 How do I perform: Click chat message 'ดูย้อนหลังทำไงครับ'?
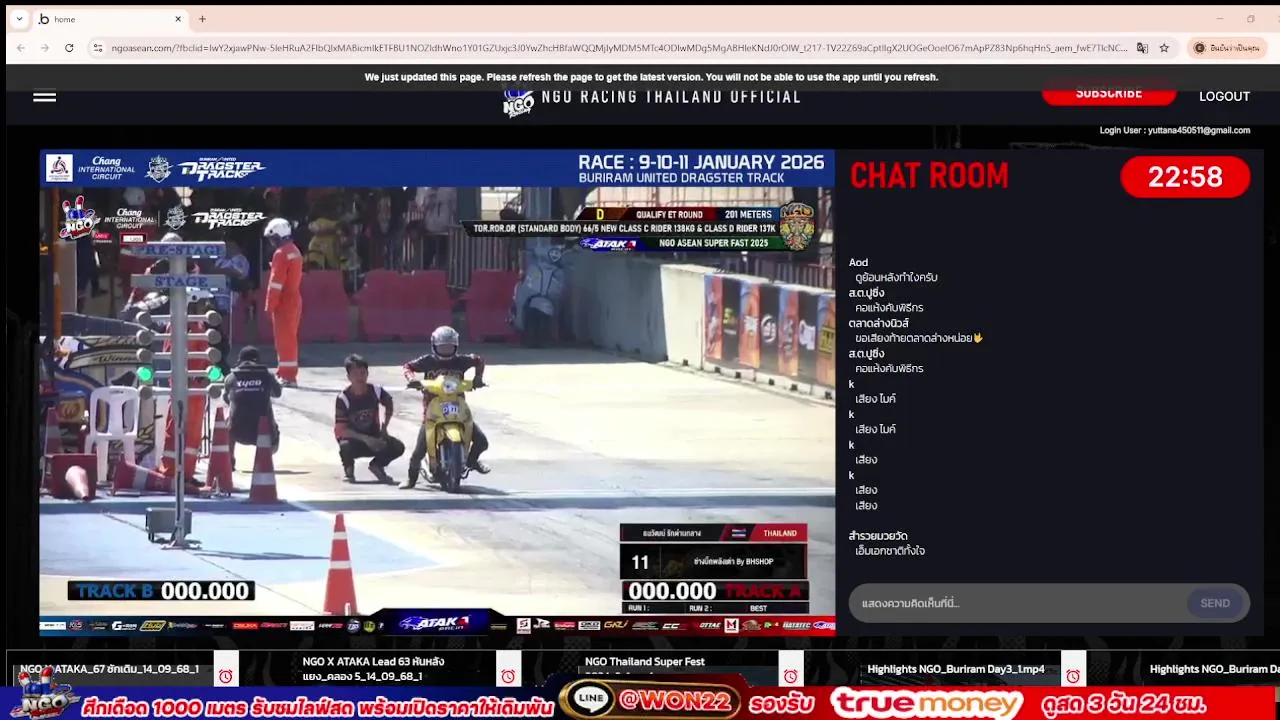pyautogui.click(x=896, y=277)
